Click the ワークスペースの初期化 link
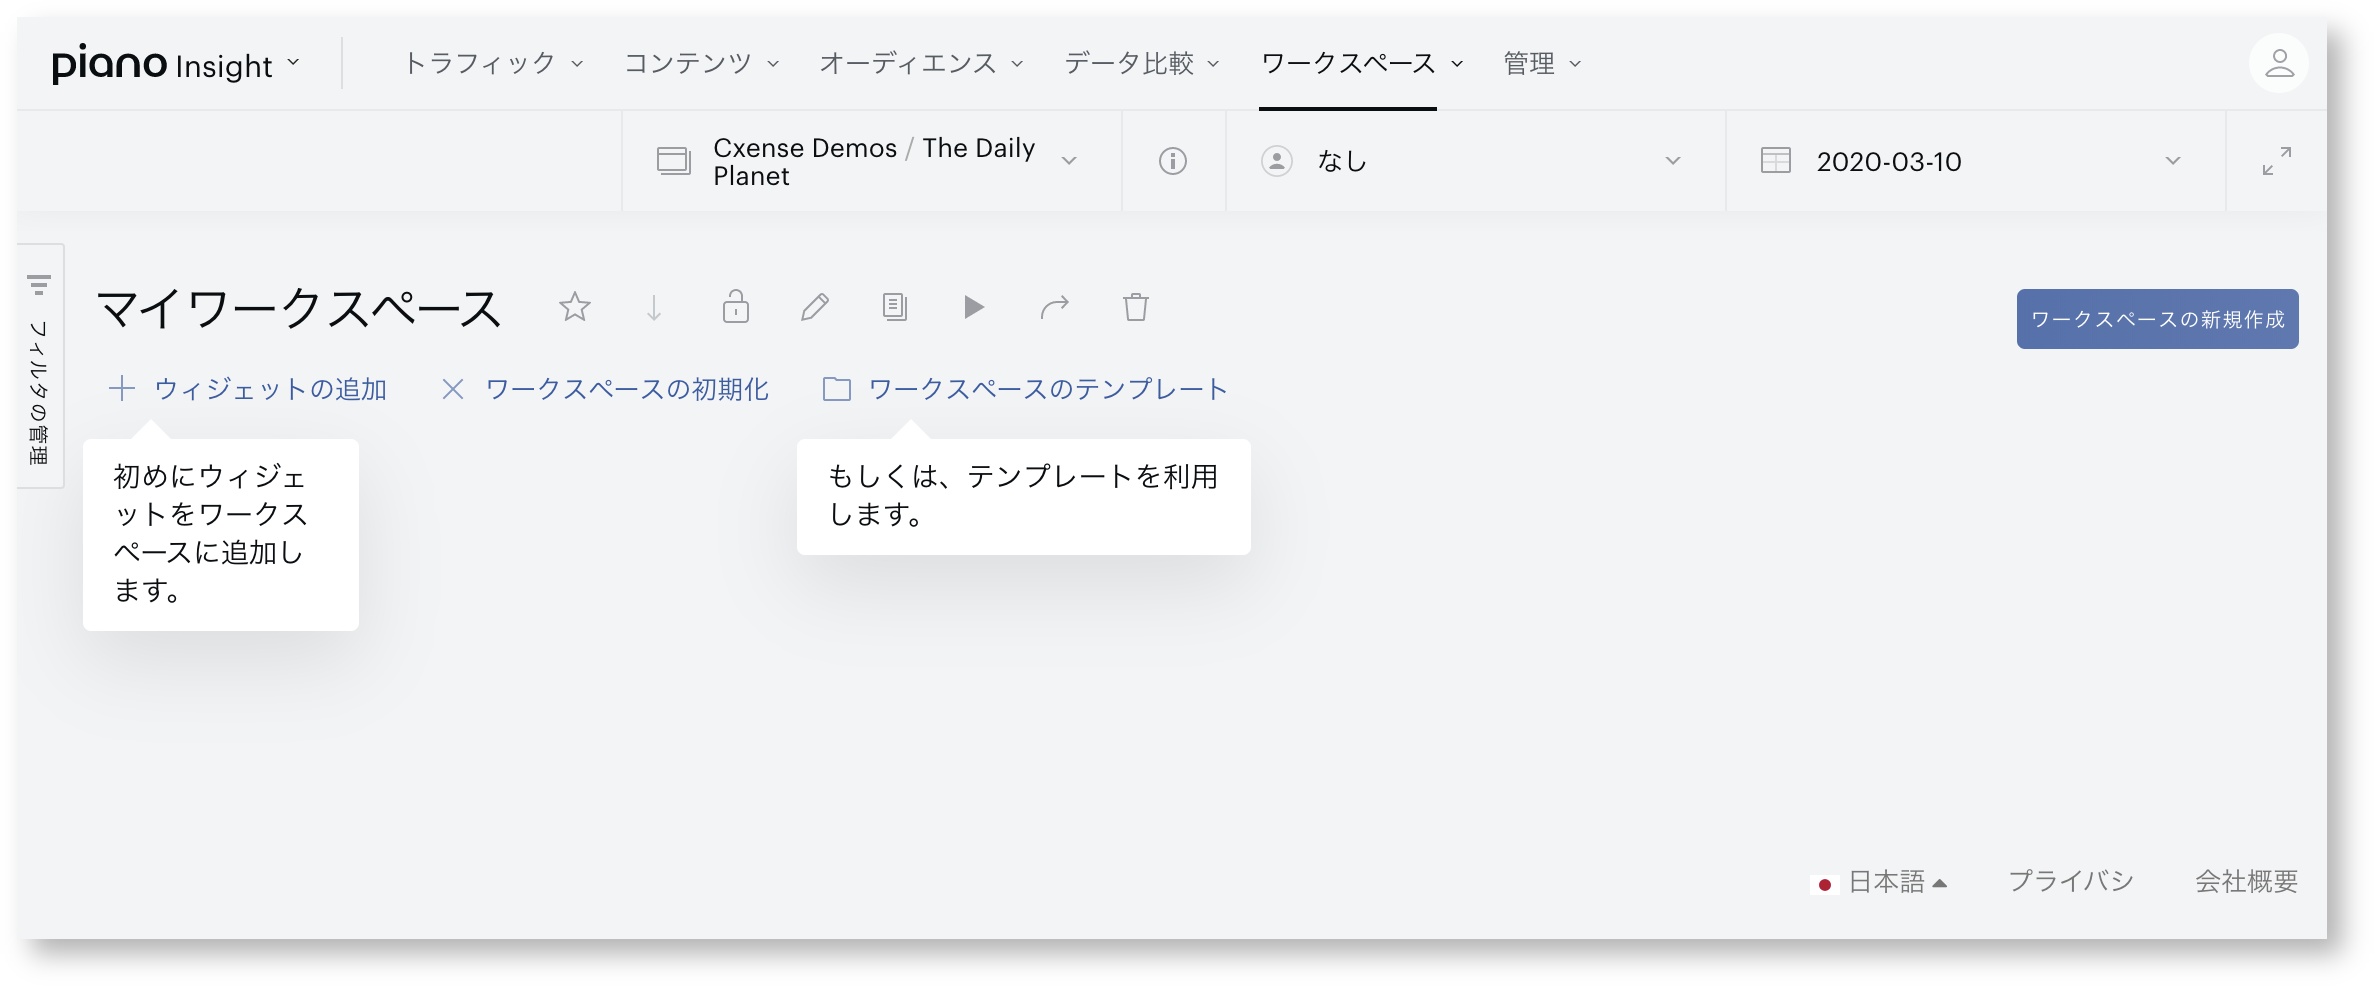Screen dimensions: 2375x987 tap(627, 389)
